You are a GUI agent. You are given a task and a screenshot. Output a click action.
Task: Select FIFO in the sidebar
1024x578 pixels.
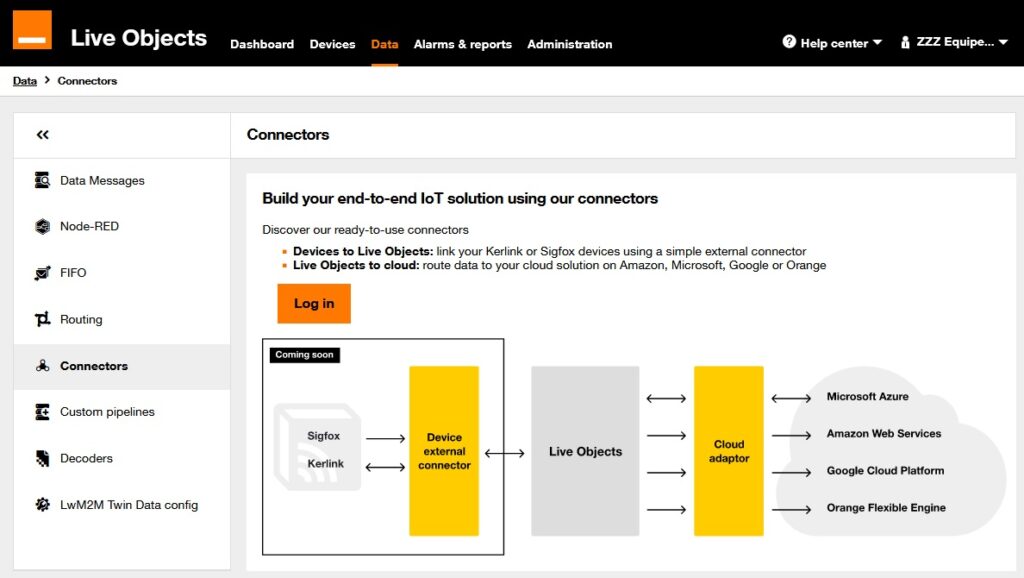[73, 273]
